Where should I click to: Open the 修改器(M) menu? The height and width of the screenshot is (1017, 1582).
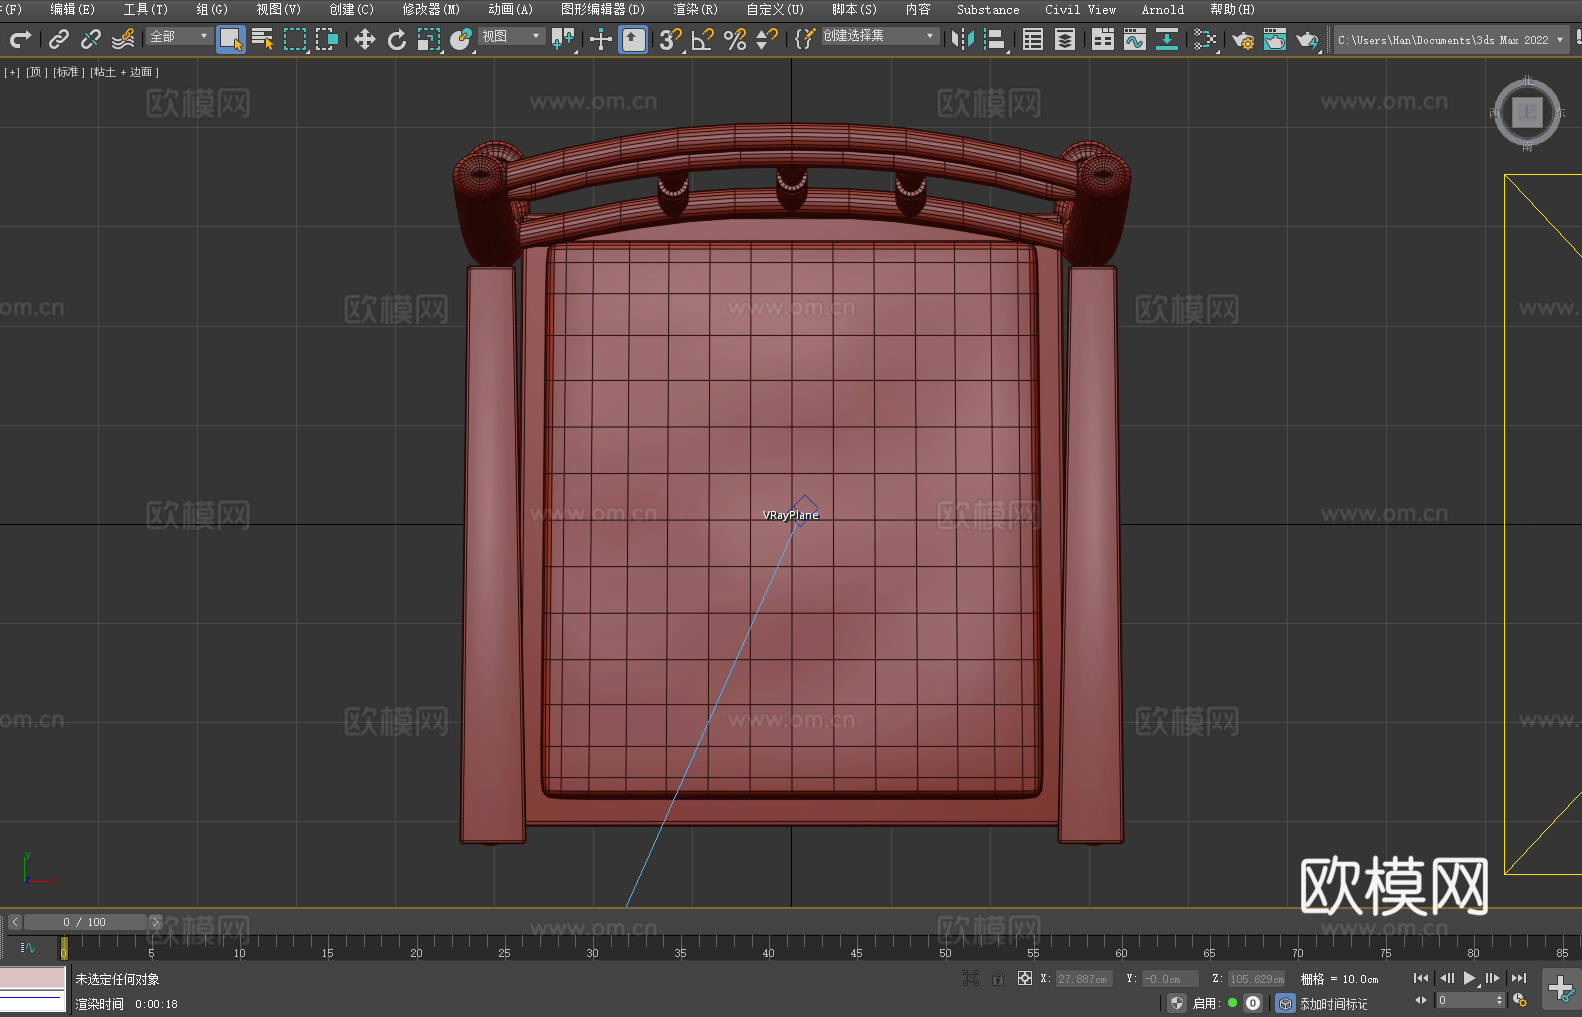pos(431,9)
